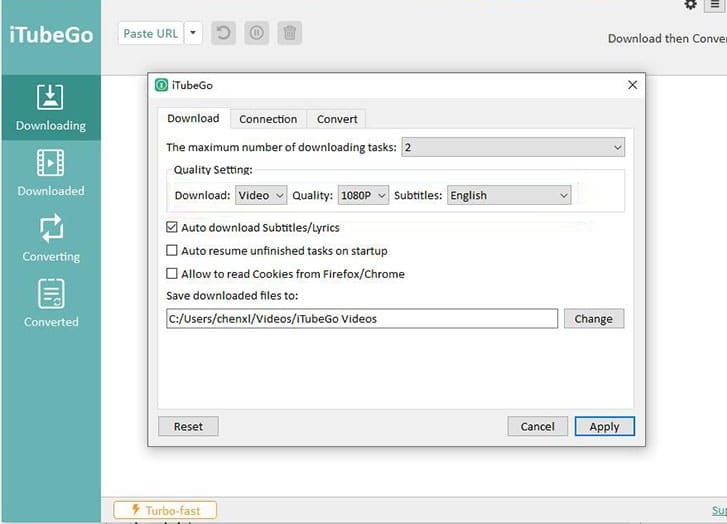Open the Subtitles English dropdown
727x524 pixels.
coord(509,195)
